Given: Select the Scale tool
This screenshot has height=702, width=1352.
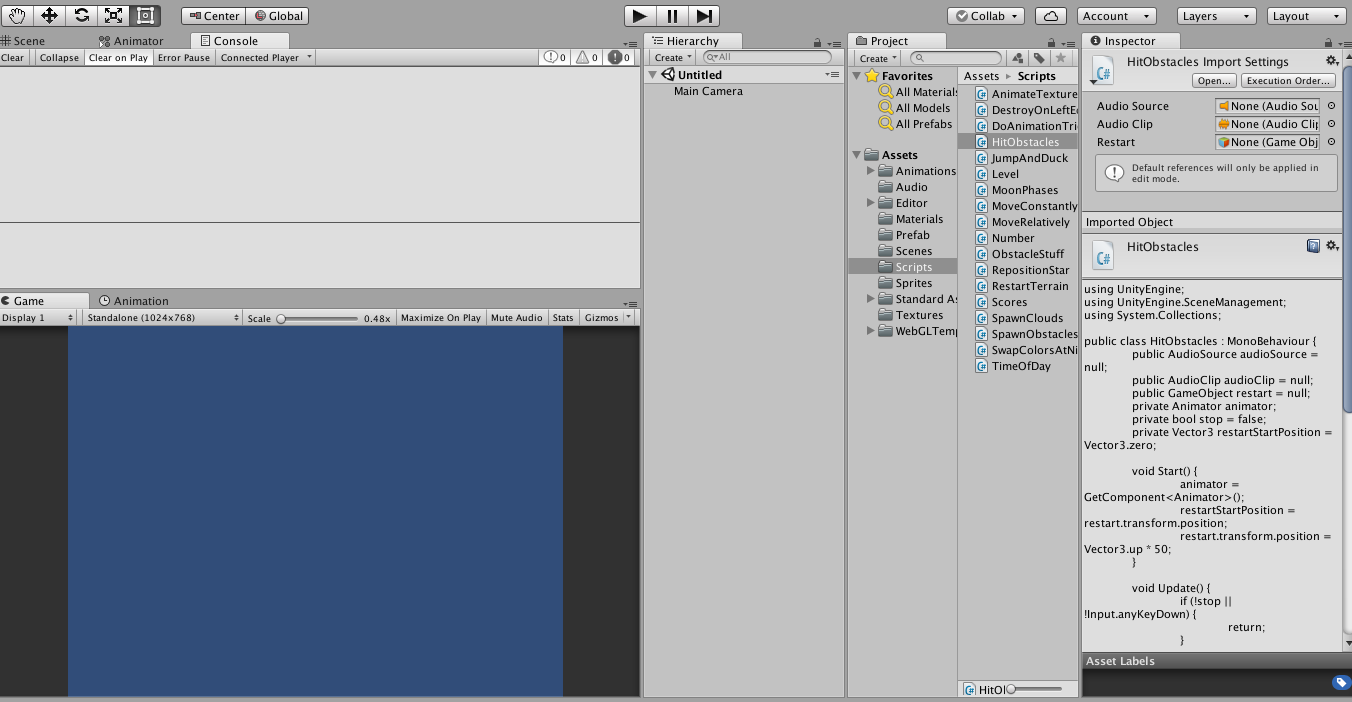Looking at the screenshot, I should click(113, 16).
